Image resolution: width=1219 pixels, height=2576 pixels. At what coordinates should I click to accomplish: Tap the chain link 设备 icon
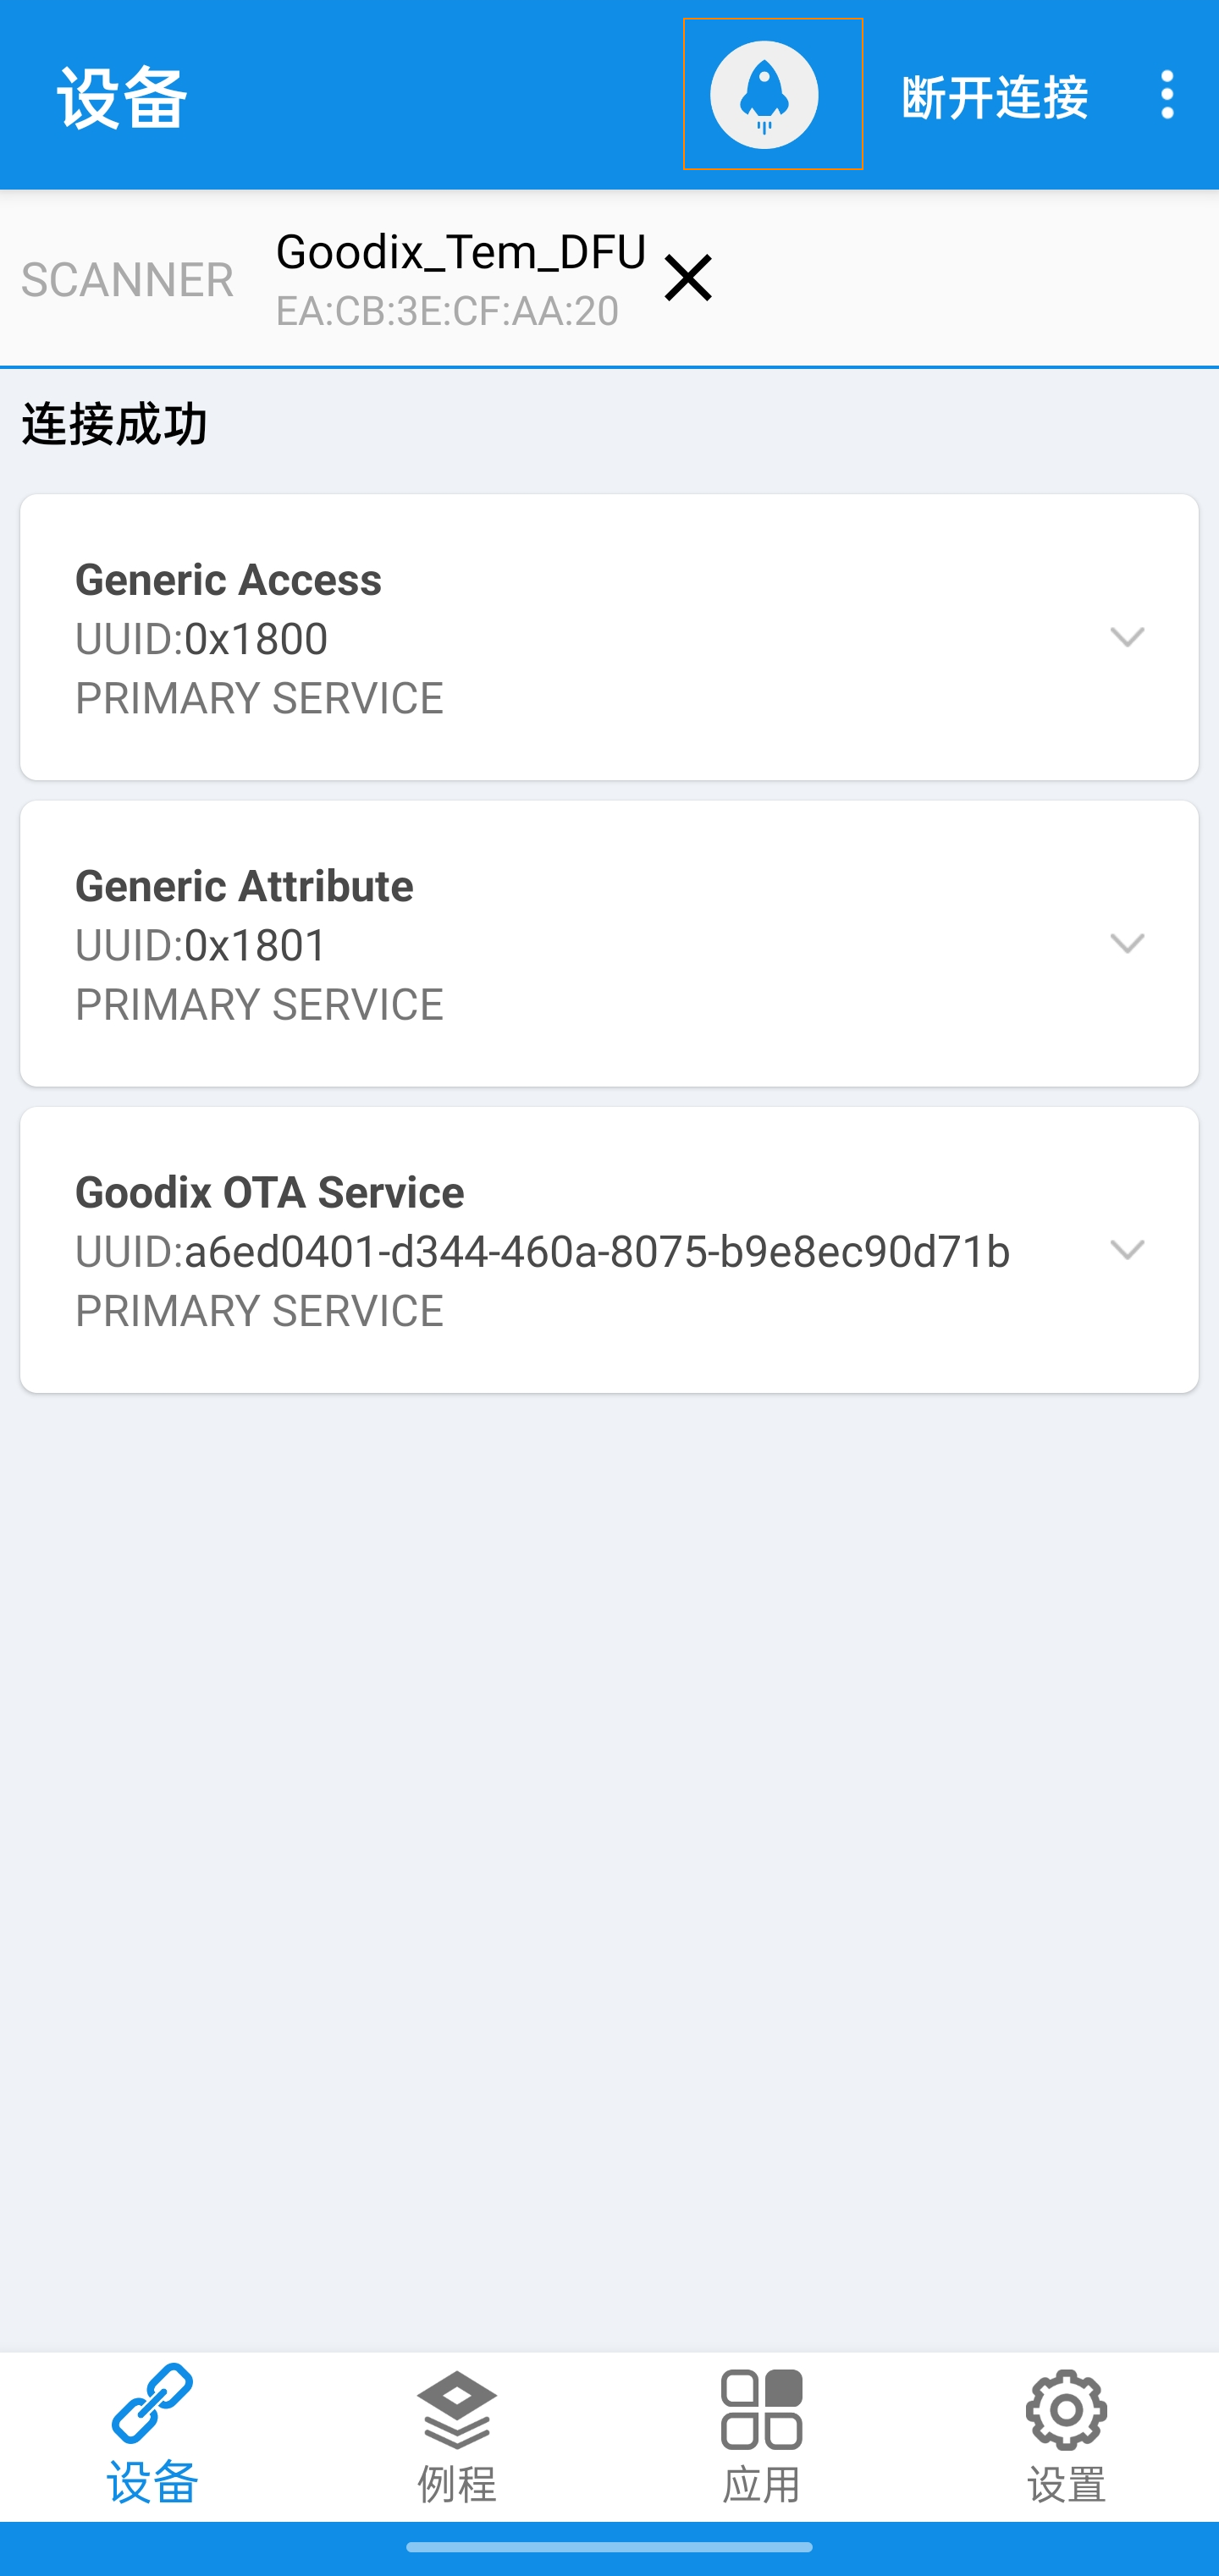tap(152, 2404)
